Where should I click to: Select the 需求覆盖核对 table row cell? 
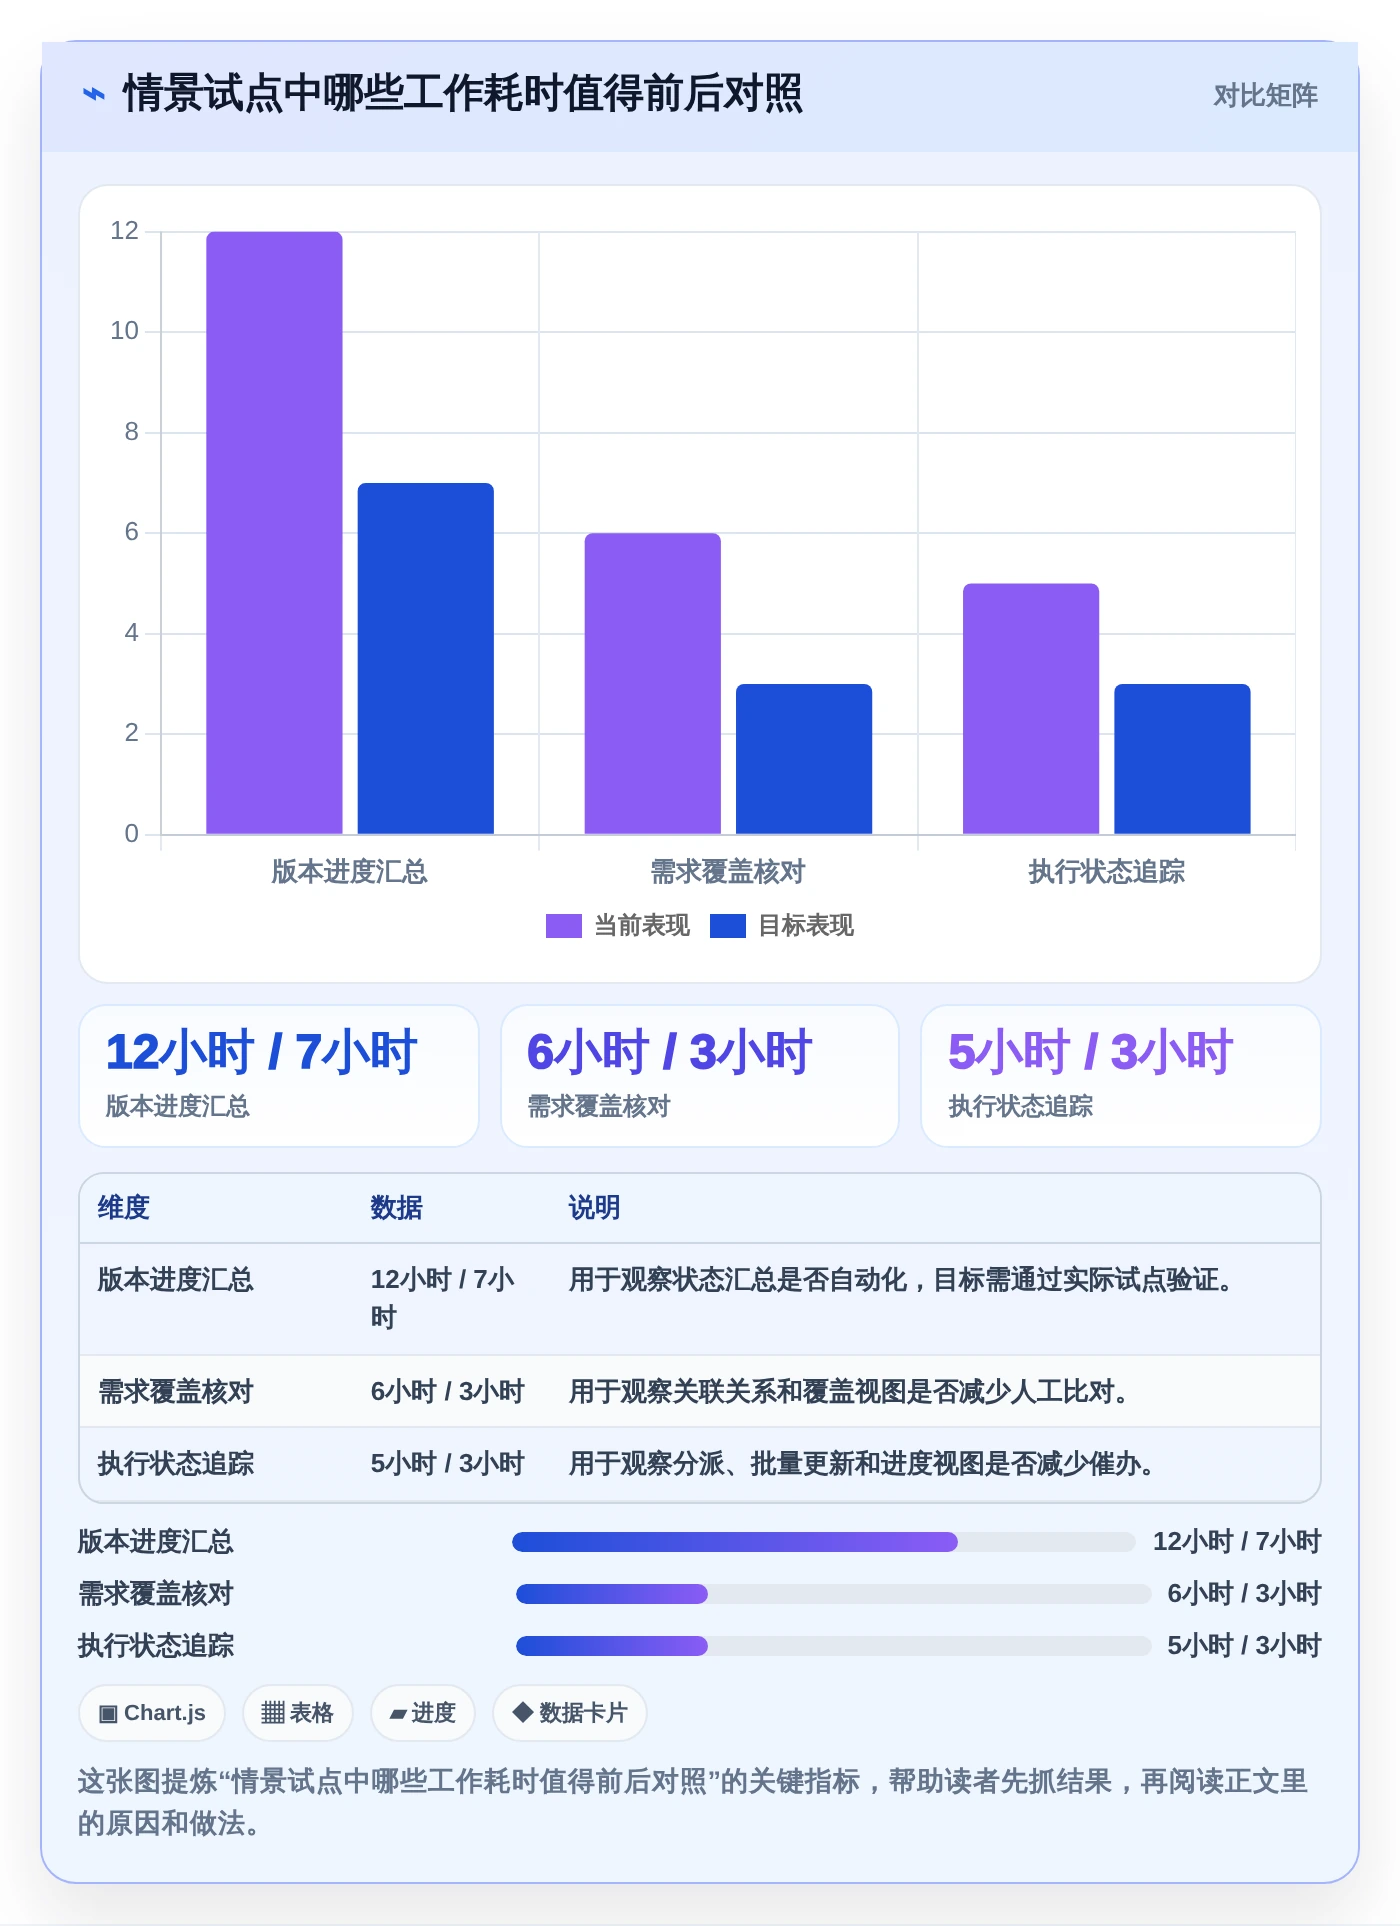[176, 1392]
